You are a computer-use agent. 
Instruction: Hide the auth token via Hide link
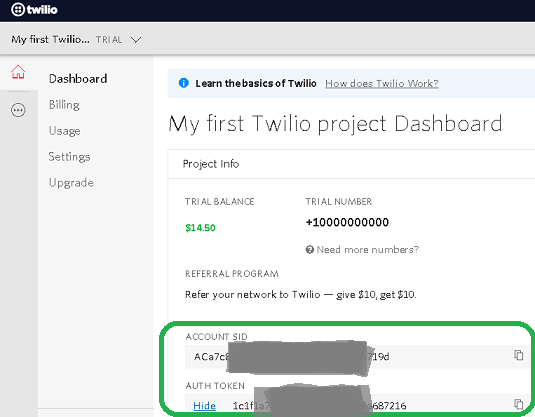point(204,406)
